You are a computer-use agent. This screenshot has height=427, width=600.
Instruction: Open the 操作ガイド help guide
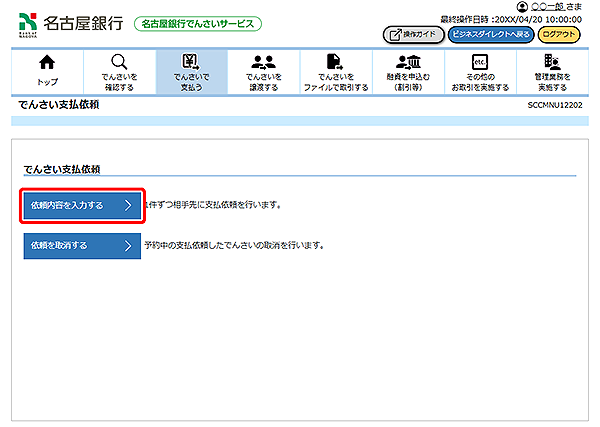pyautogui.click(x=411, y=34)
